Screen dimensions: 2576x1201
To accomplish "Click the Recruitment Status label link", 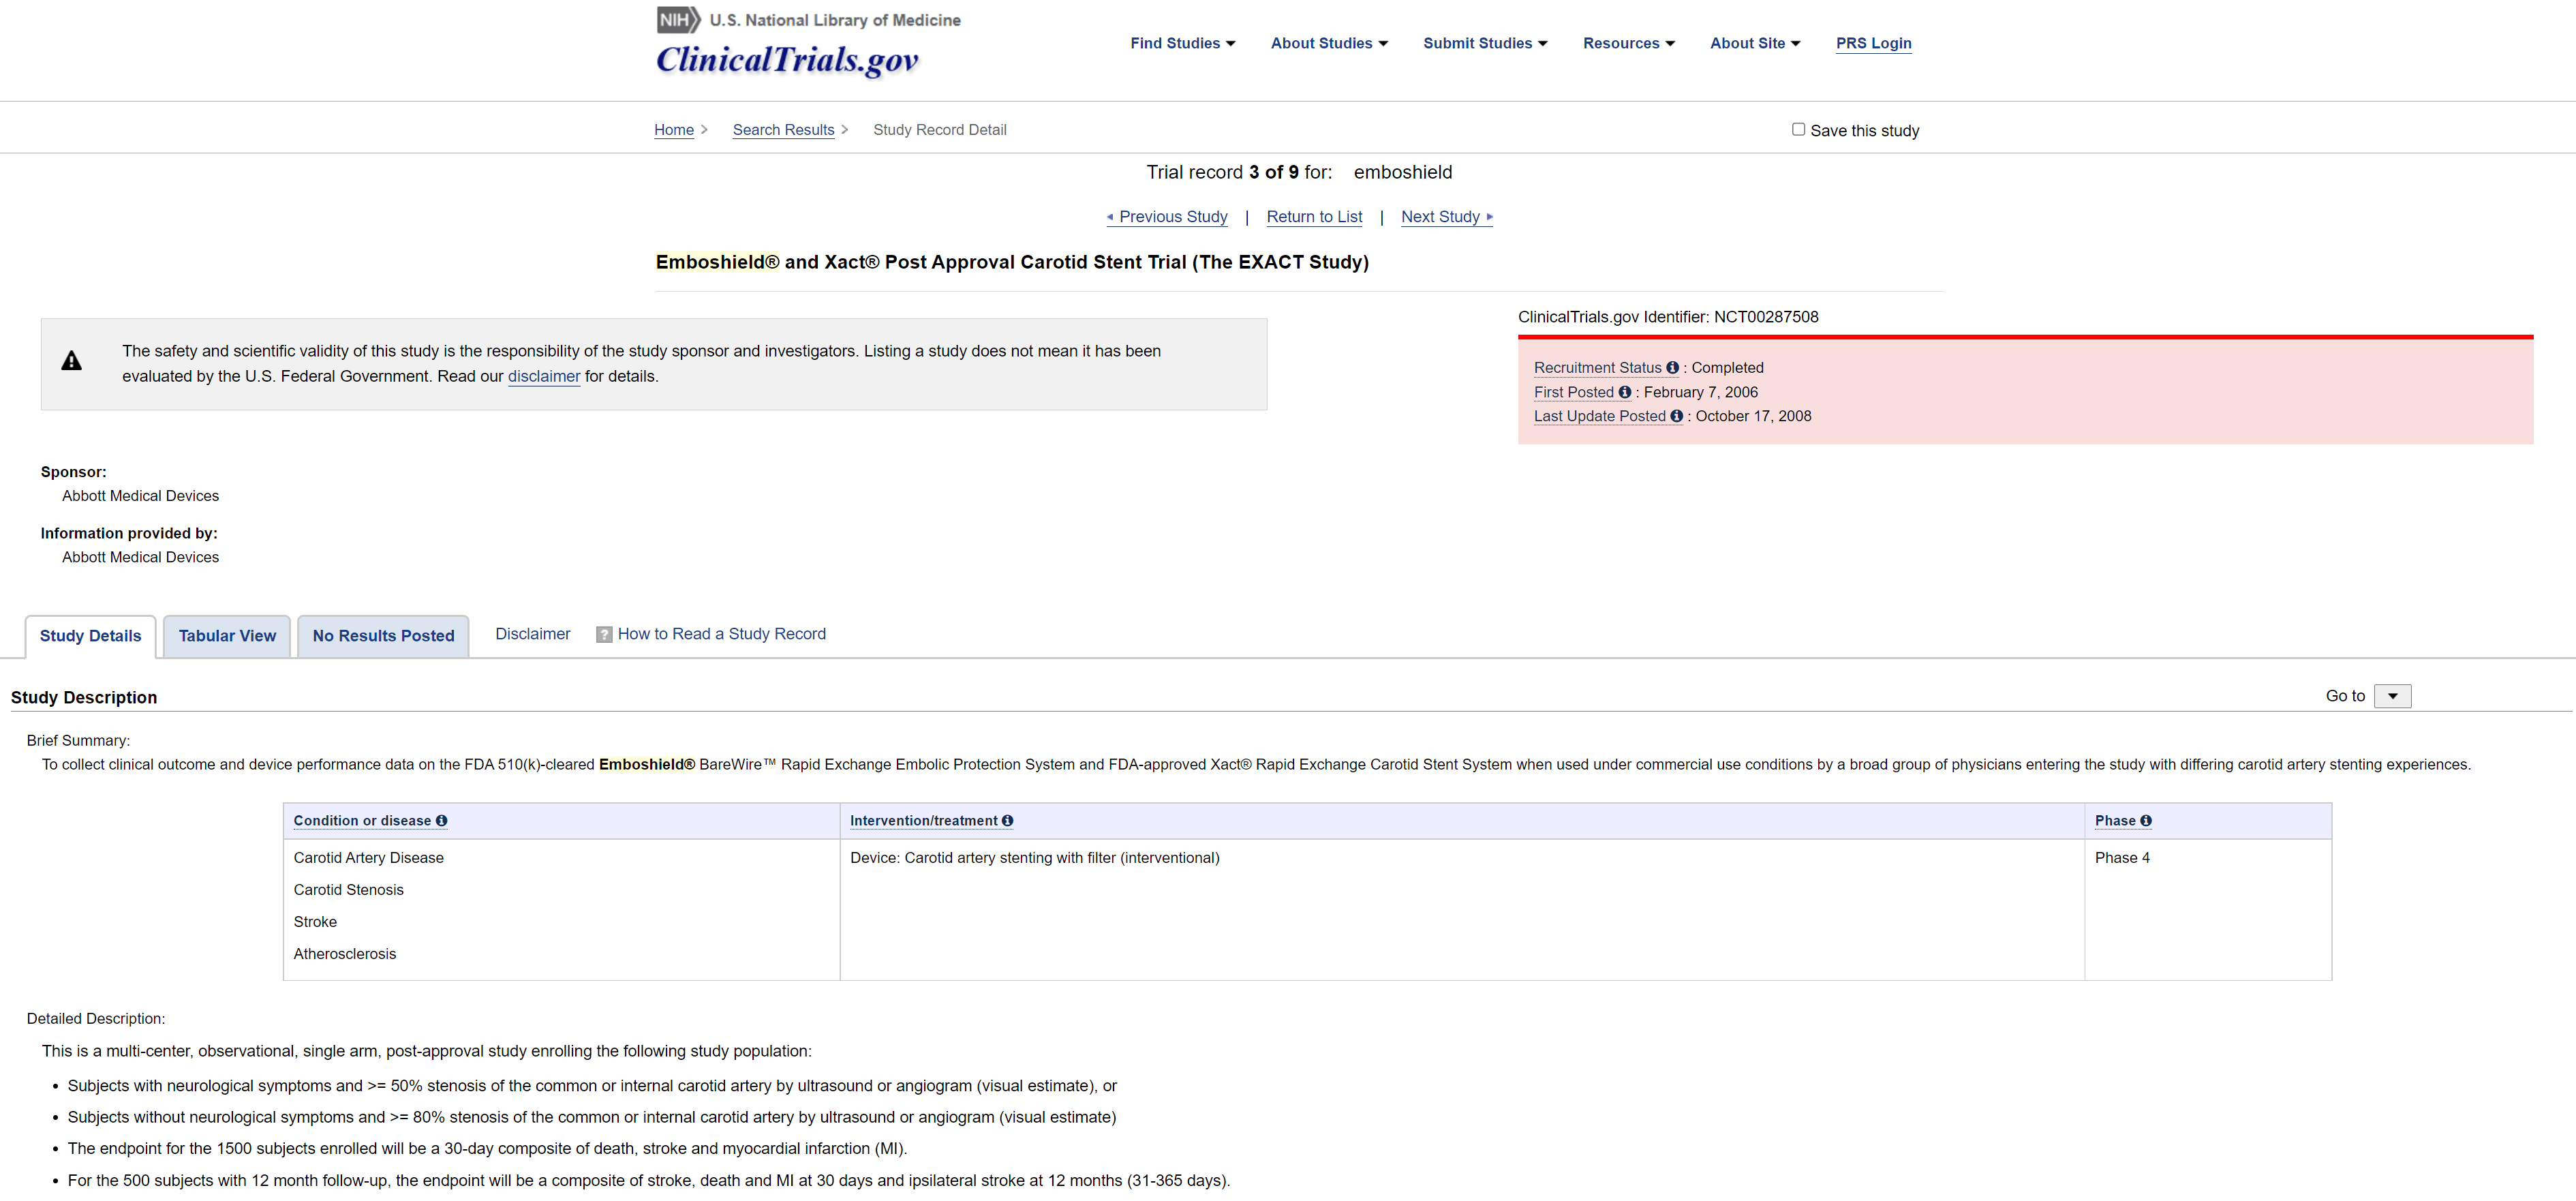I will (1597, 368).
